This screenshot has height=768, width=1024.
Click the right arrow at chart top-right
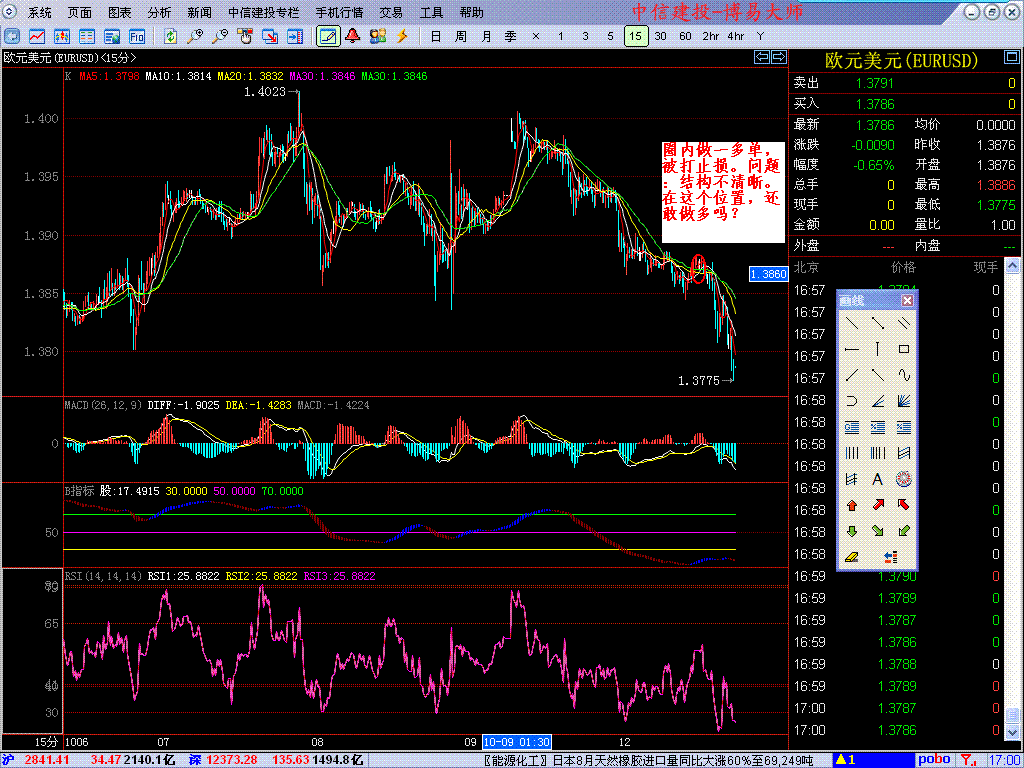778,57
